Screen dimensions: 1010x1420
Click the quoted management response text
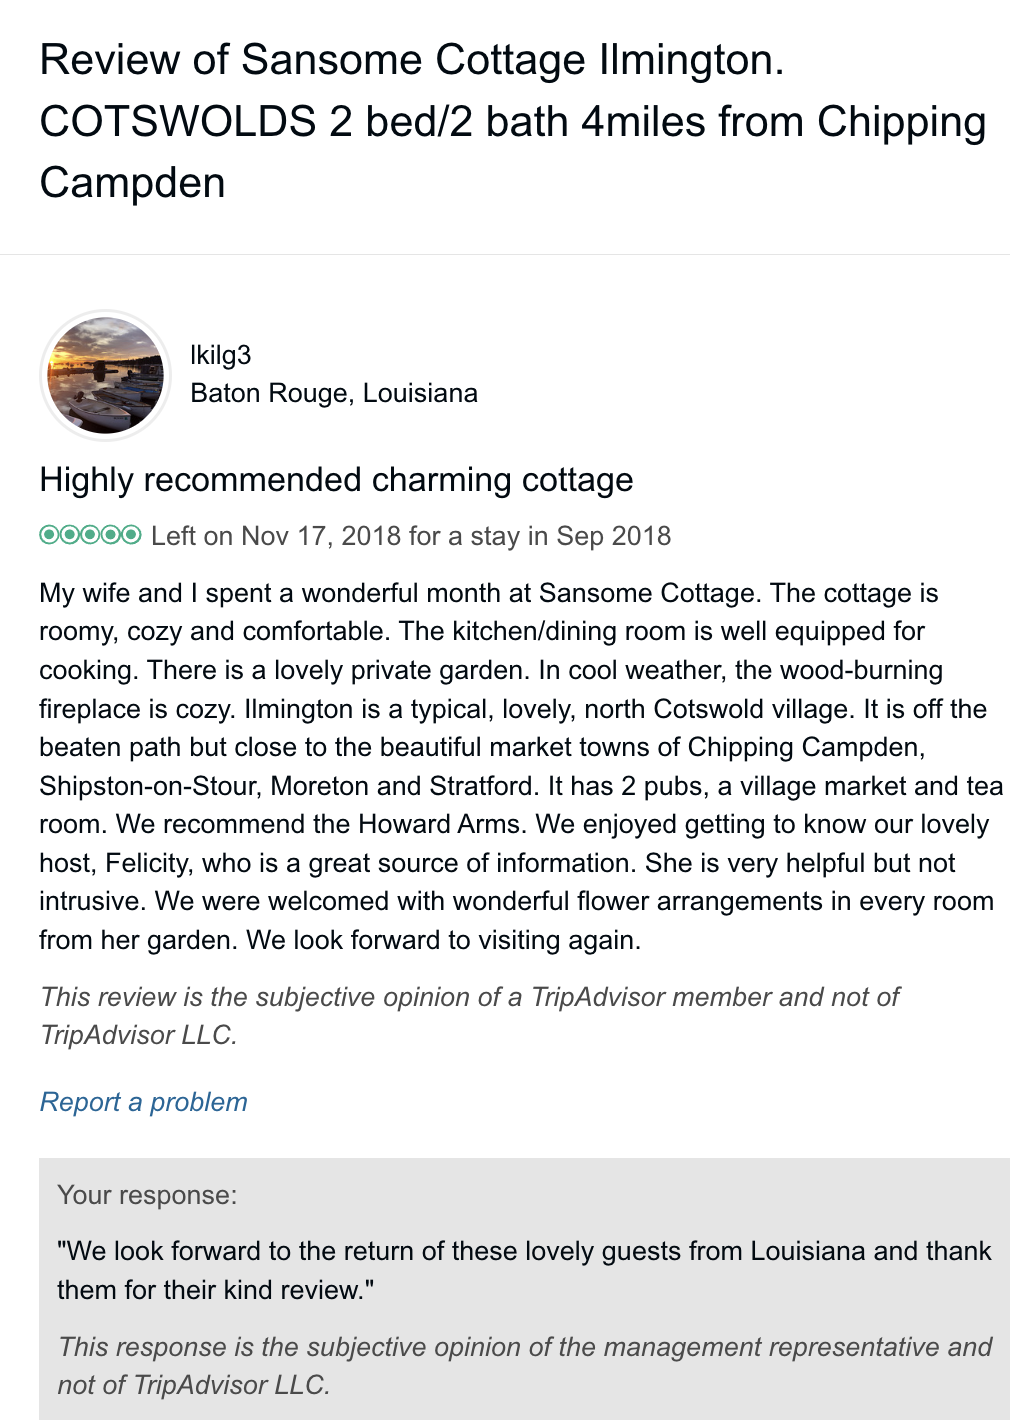coord(524,1270)
